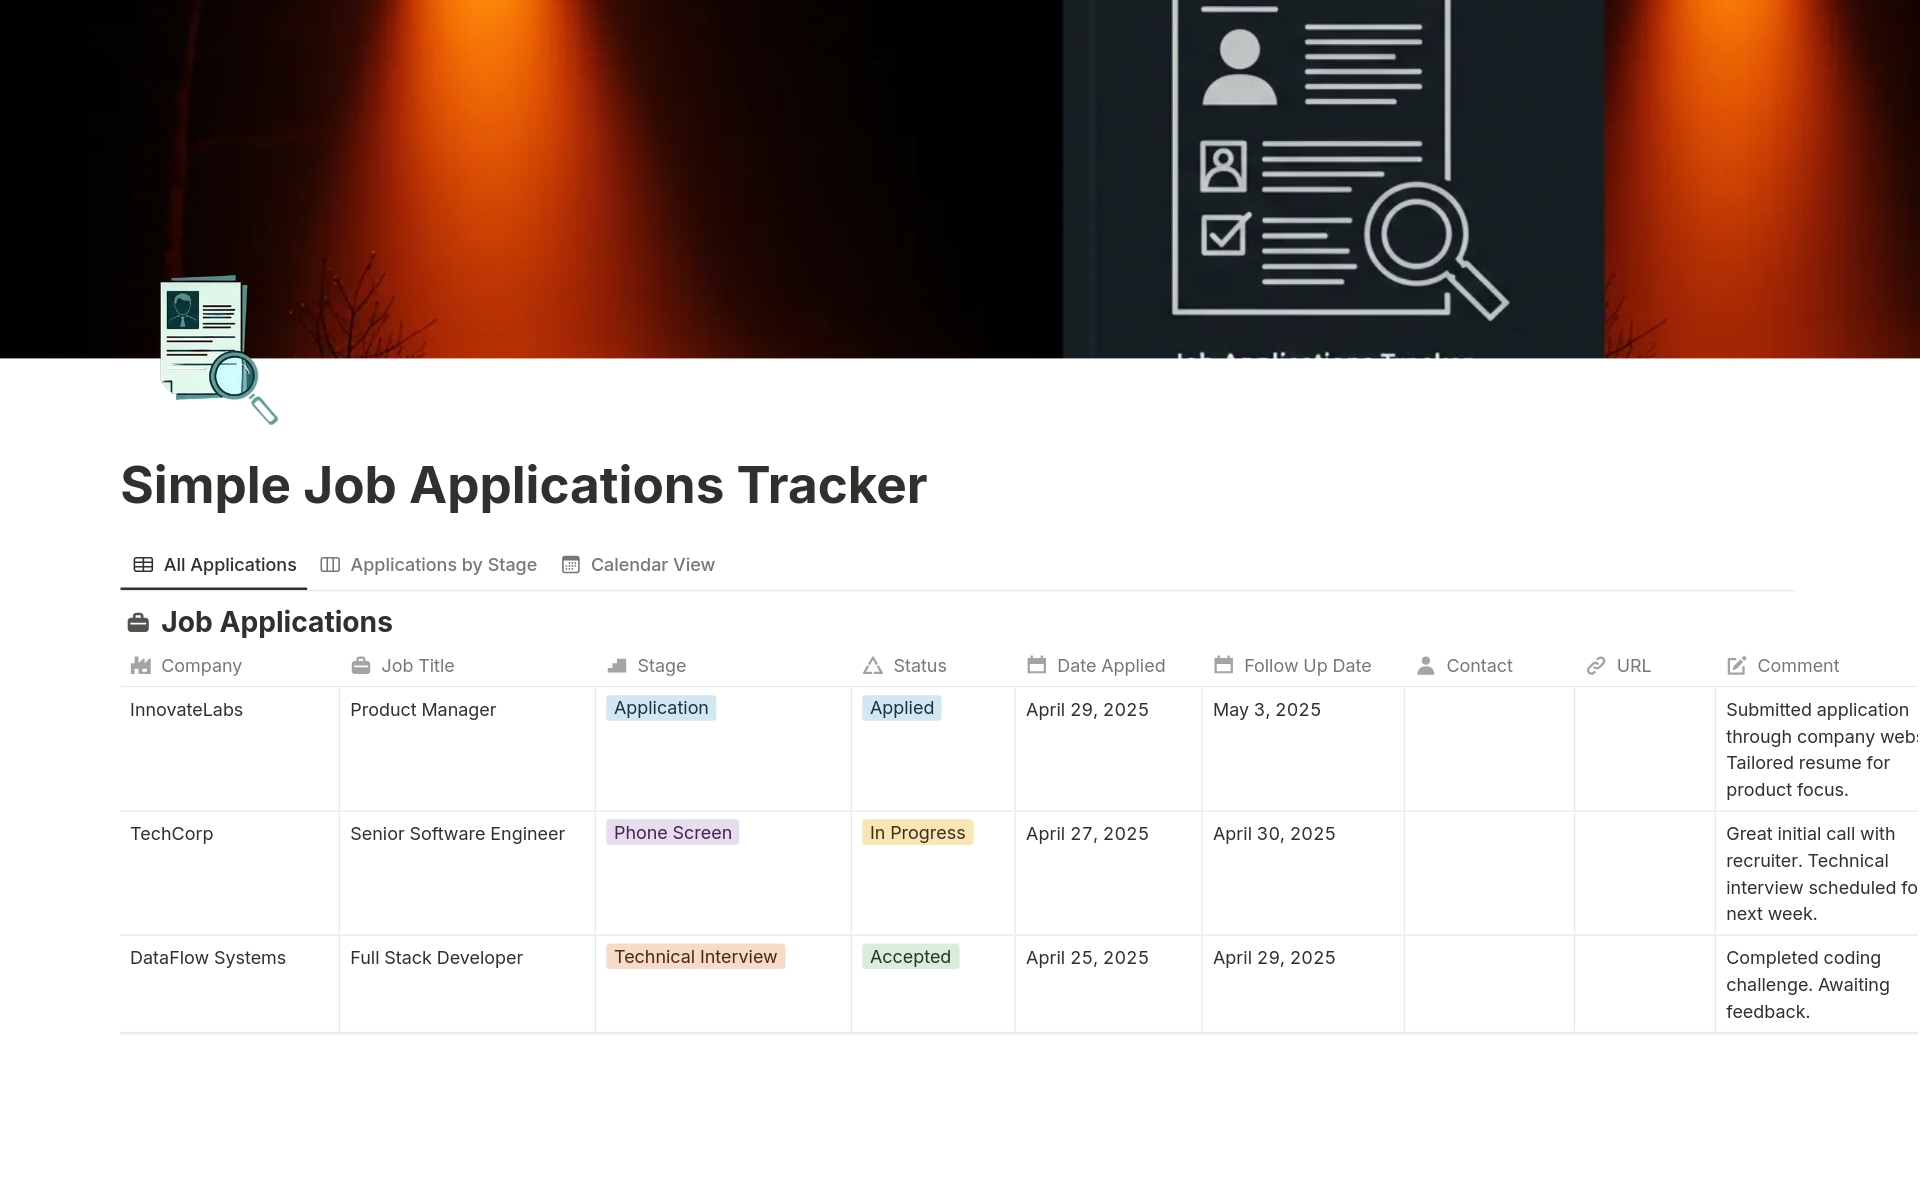Click the Accepted status tag
This screenshot has width=1920, height=1199.
coord(911,957)
